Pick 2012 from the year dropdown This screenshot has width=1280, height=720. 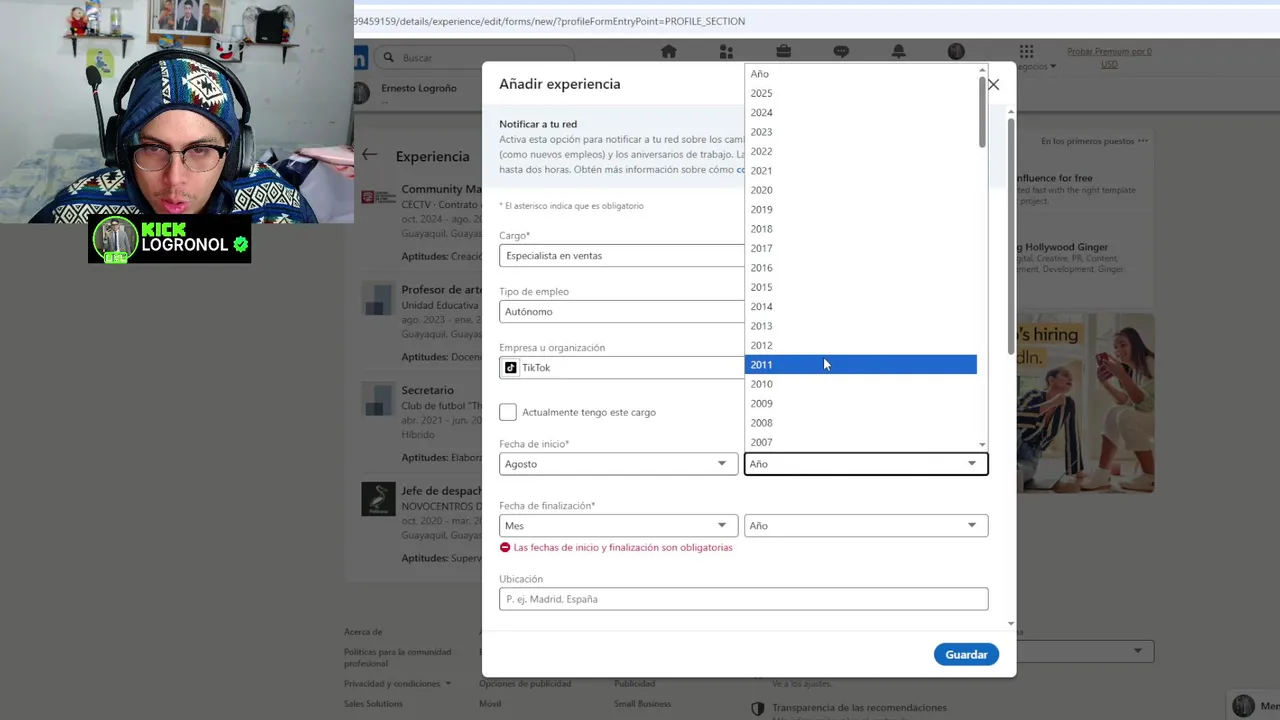861,346
